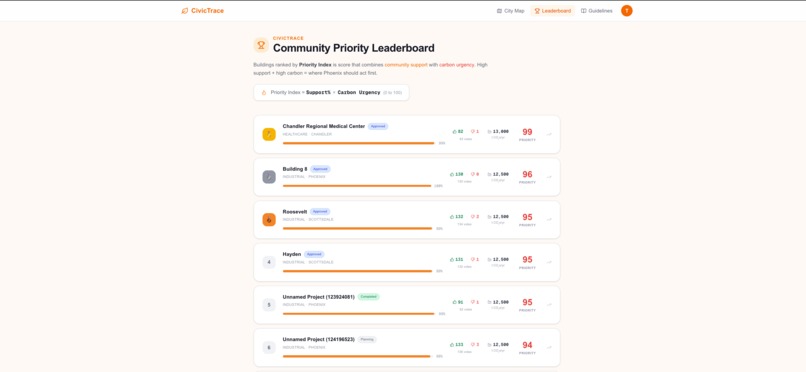Open Hayden via its arrow
806x372 pixels.
tap(549, 263)
